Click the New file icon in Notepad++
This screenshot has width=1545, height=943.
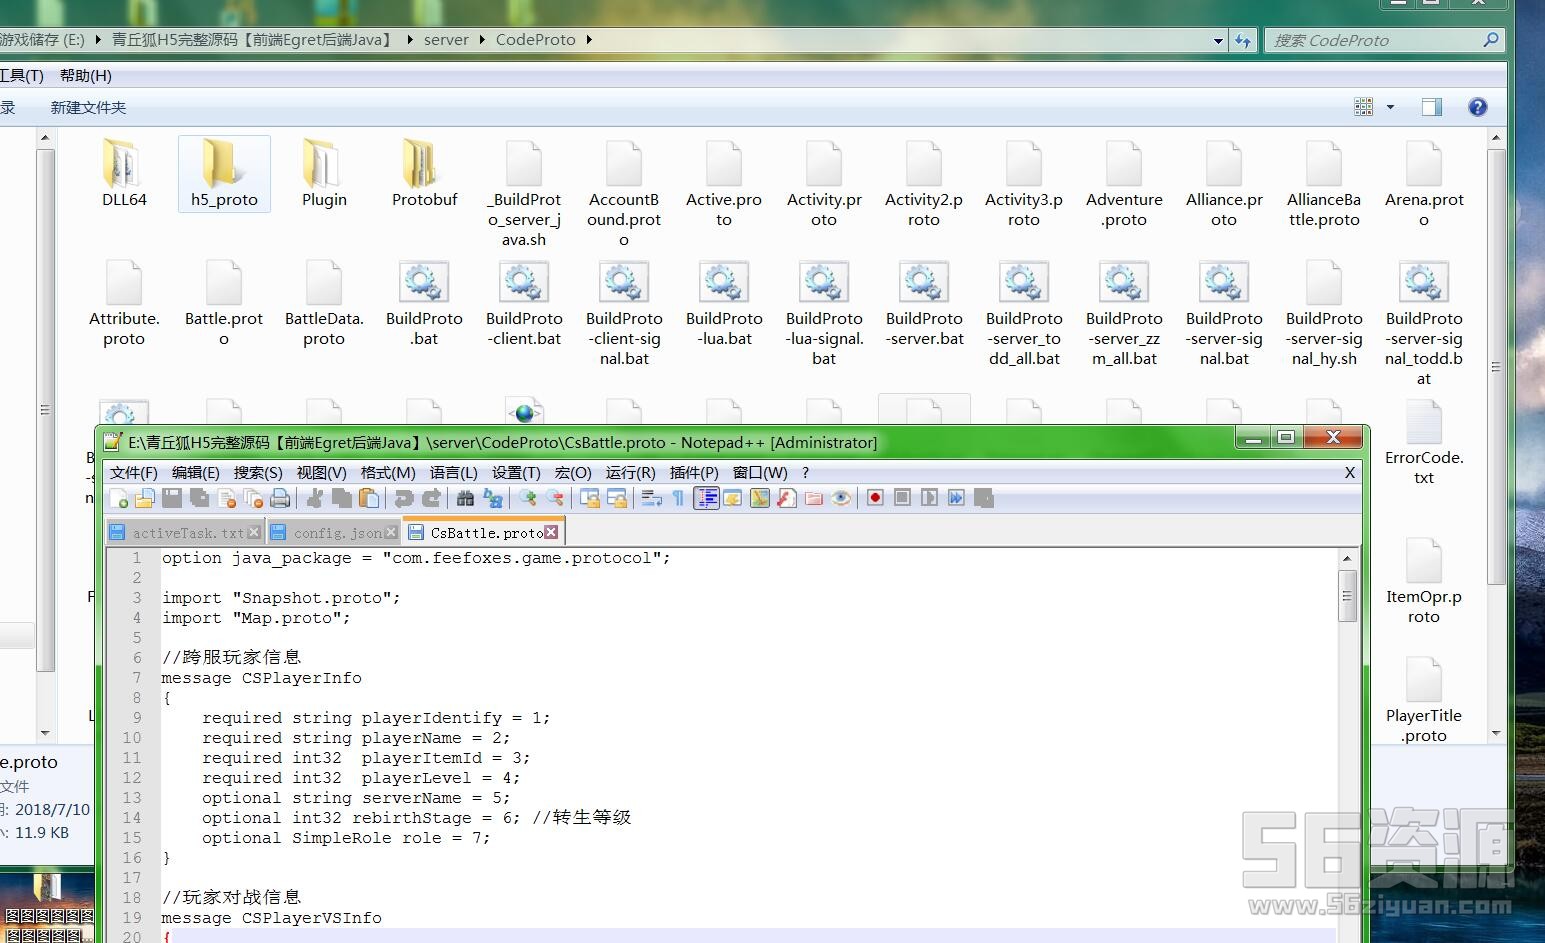coord(119,498)
